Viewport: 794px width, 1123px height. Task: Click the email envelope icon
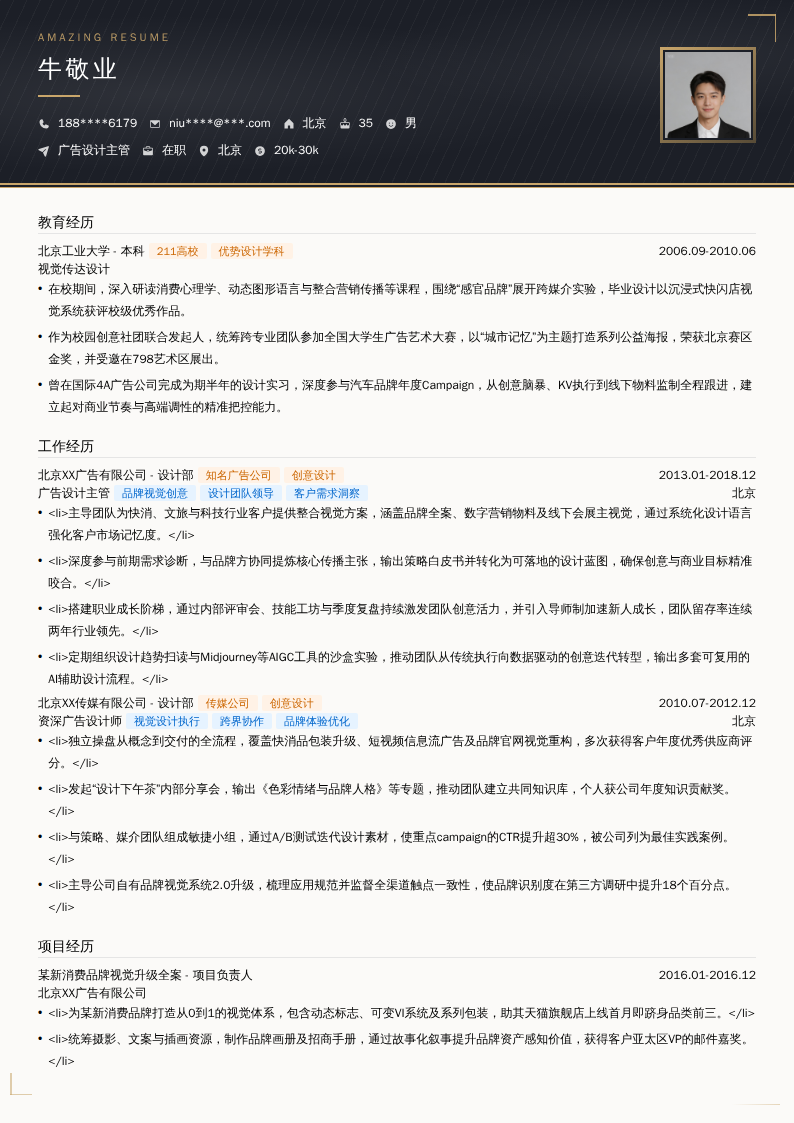(155, 124)
